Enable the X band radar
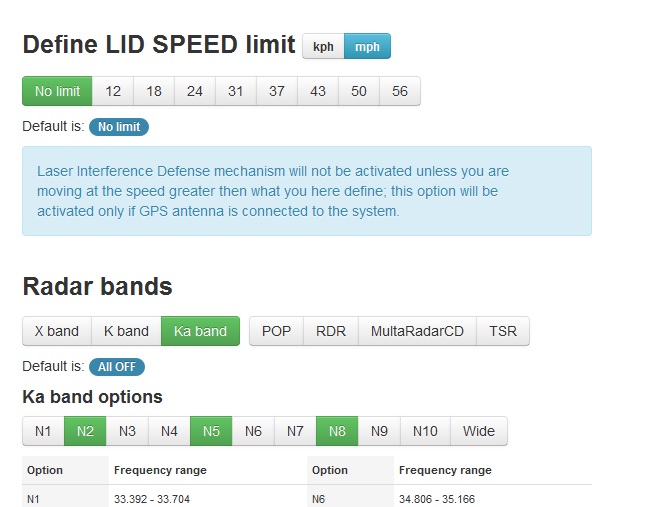Image resolution: width=659 pixels, height=507 pixels. [56, 331]
